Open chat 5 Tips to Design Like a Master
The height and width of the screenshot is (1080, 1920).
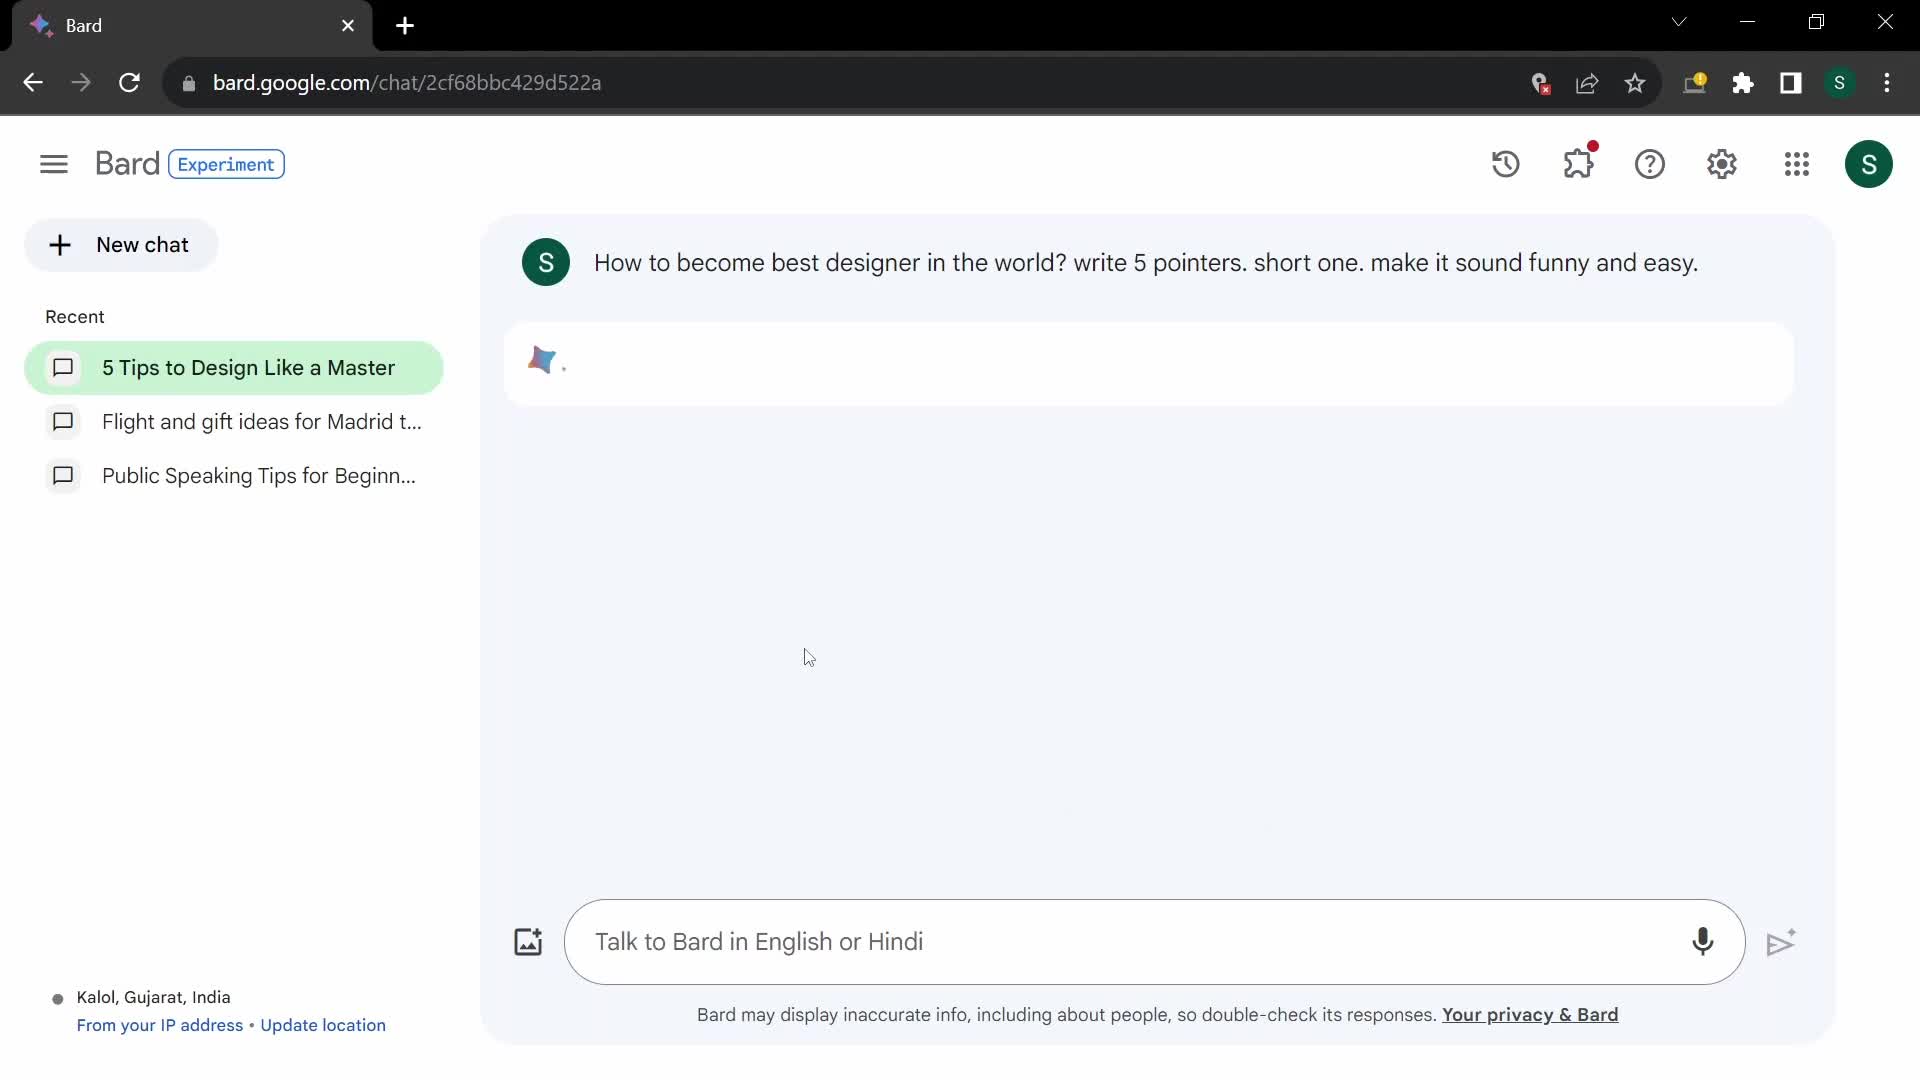click(234, 368)
